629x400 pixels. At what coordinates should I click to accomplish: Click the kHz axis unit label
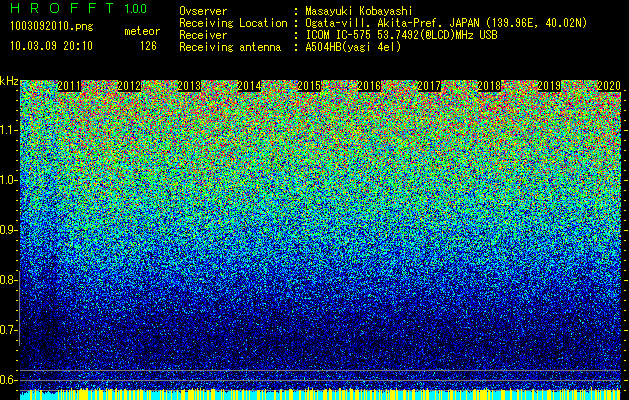pyautogui.click(x=9, y=81)
